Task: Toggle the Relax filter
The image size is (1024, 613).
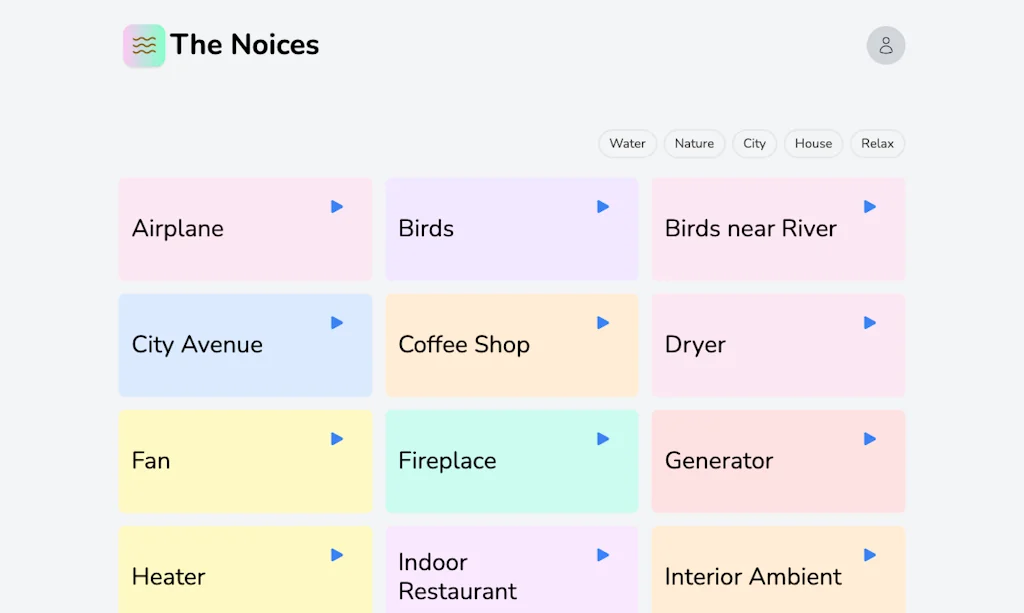Action: [x=877, y=143]
